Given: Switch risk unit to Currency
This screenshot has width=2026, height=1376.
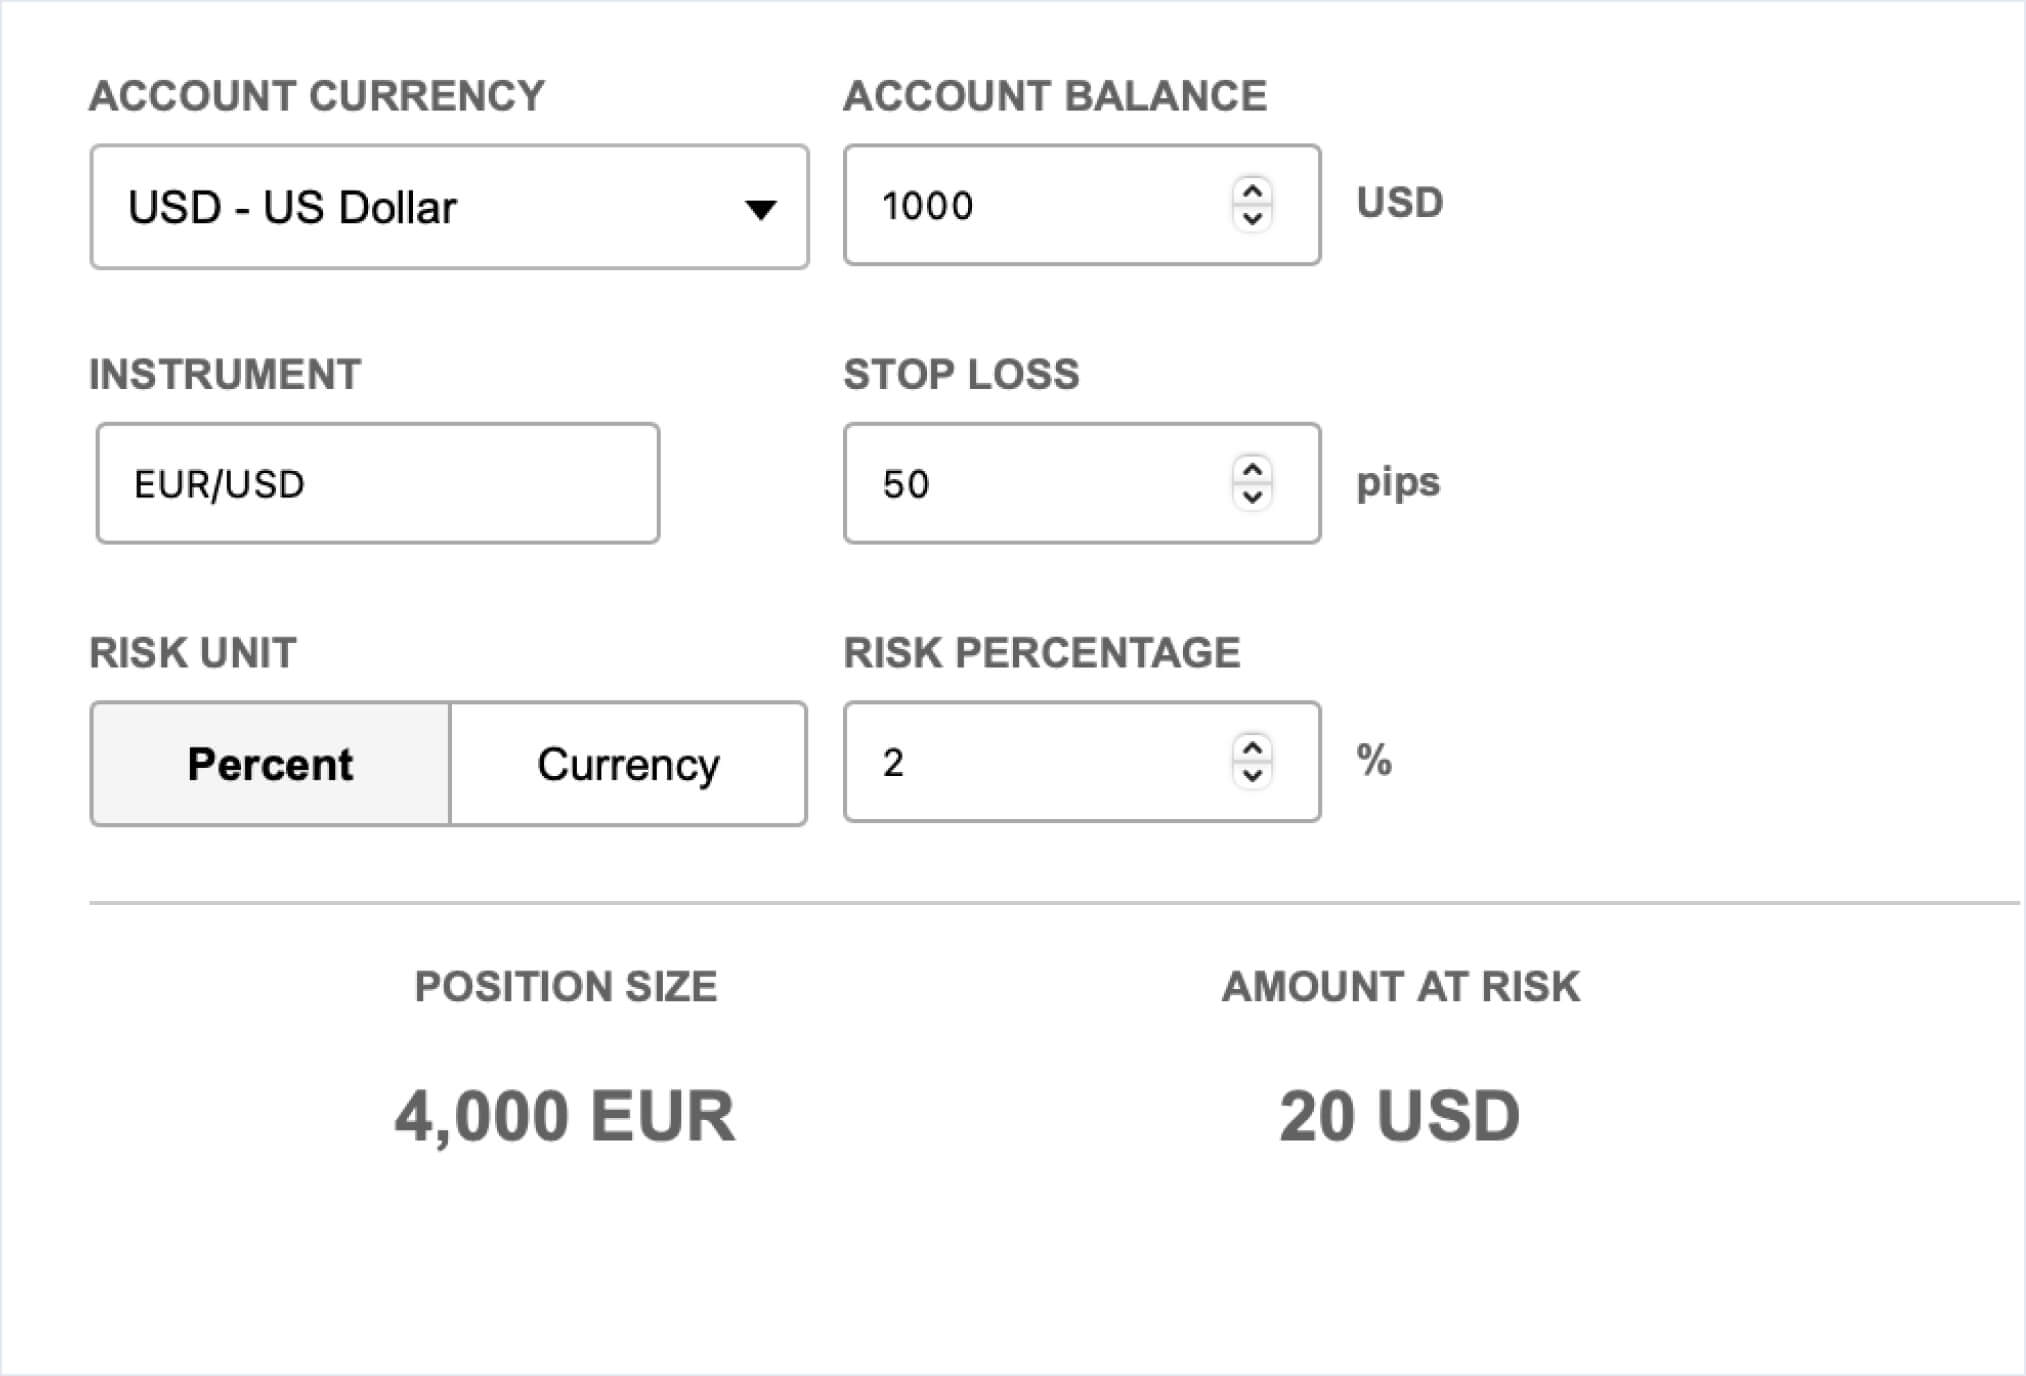Looking at the screenshot, I should [x=628, y=764].
